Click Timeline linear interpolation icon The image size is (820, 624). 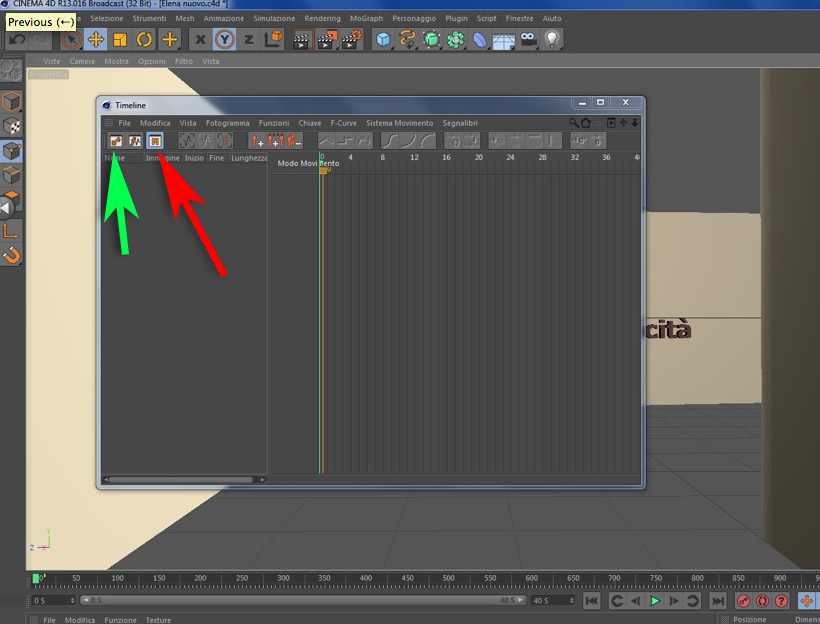pyautogui.click(x=326, y=141)
